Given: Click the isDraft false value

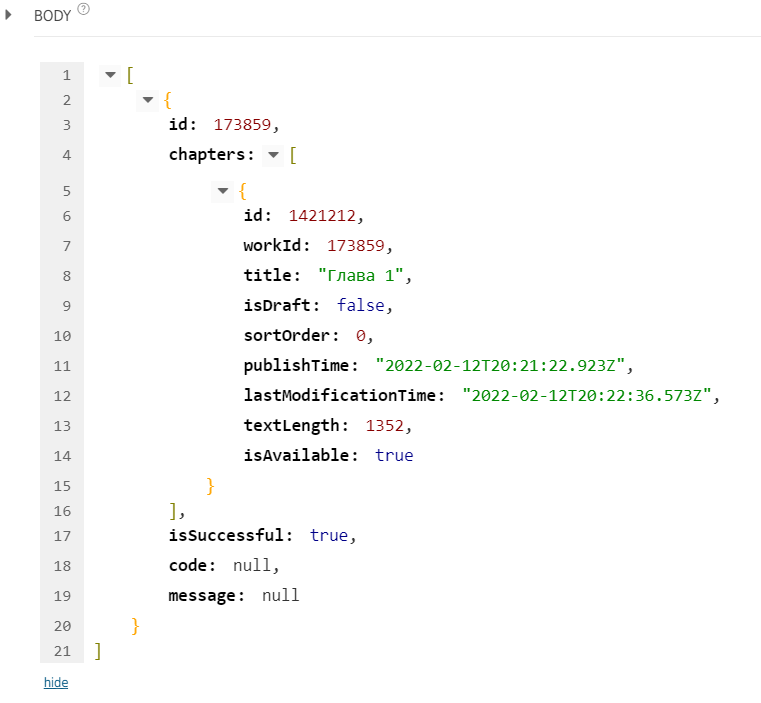Looking at the screenshot, I should click(x=358, y=305).
